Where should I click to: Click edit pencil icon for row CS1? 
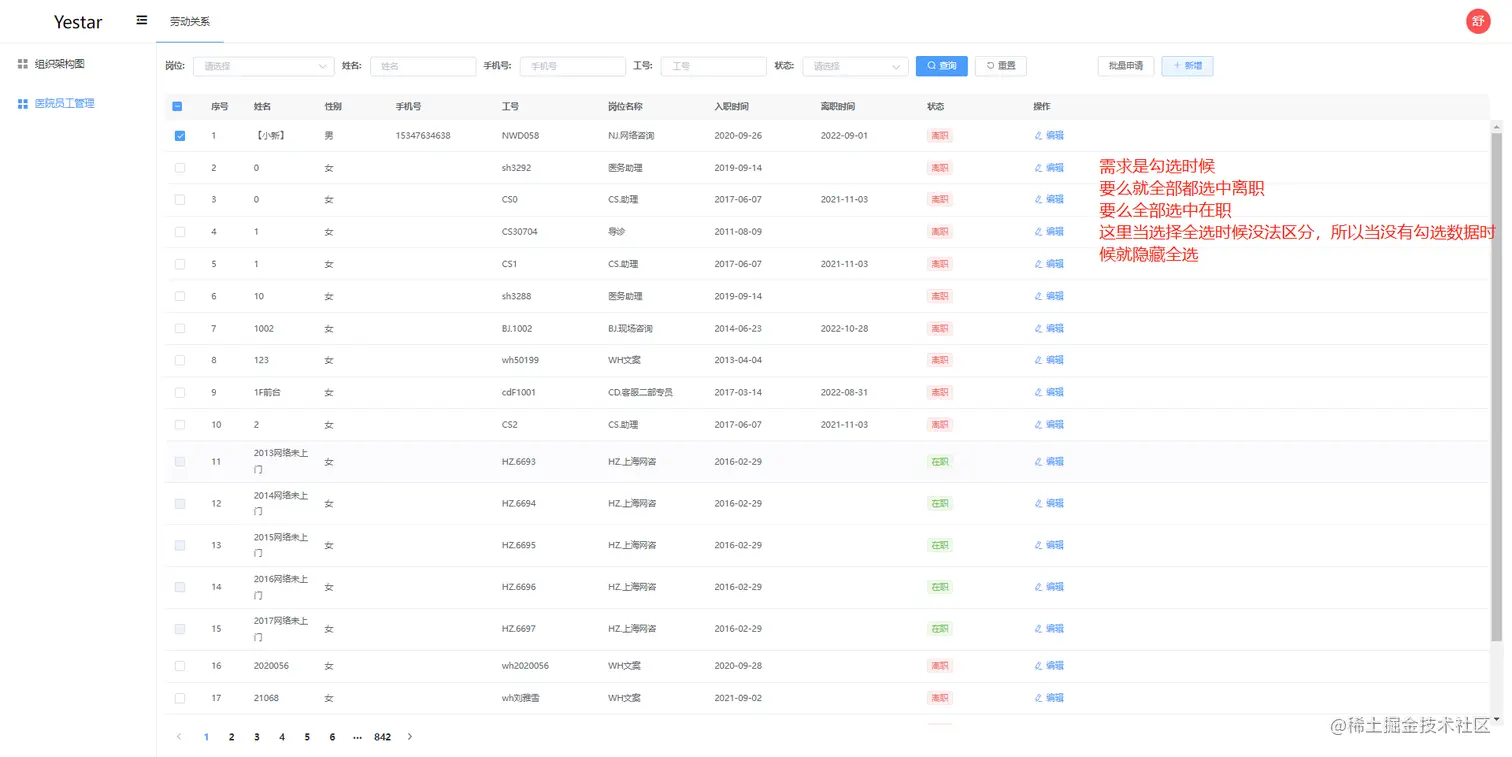pos(1038,264)
